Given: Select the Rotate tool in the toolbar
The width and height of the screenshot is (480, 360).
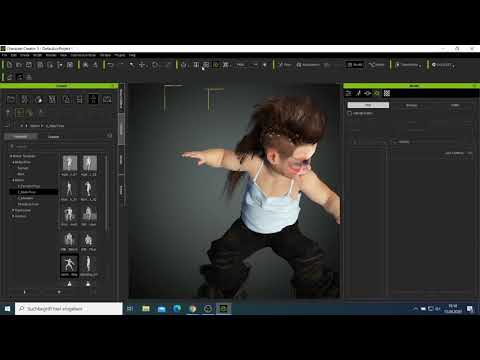Looking at the screenshot, I should click(x=155, y=65).
